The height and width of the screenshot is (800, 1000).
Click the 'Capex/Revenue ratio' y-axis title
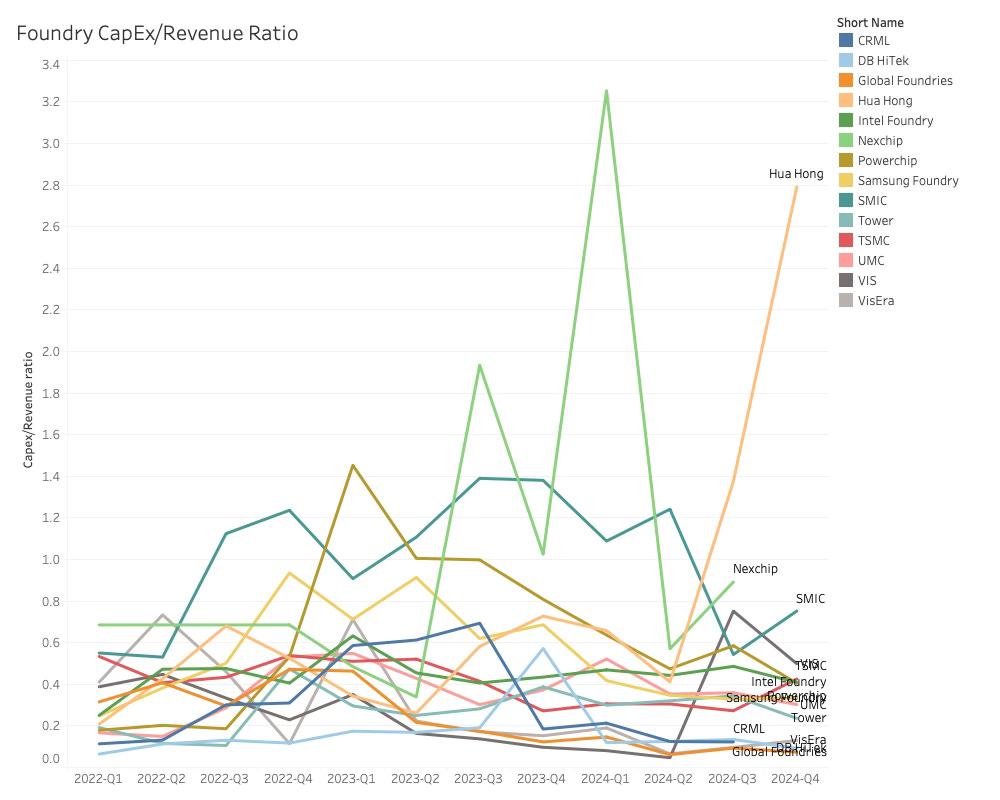[x=28, y=410]
